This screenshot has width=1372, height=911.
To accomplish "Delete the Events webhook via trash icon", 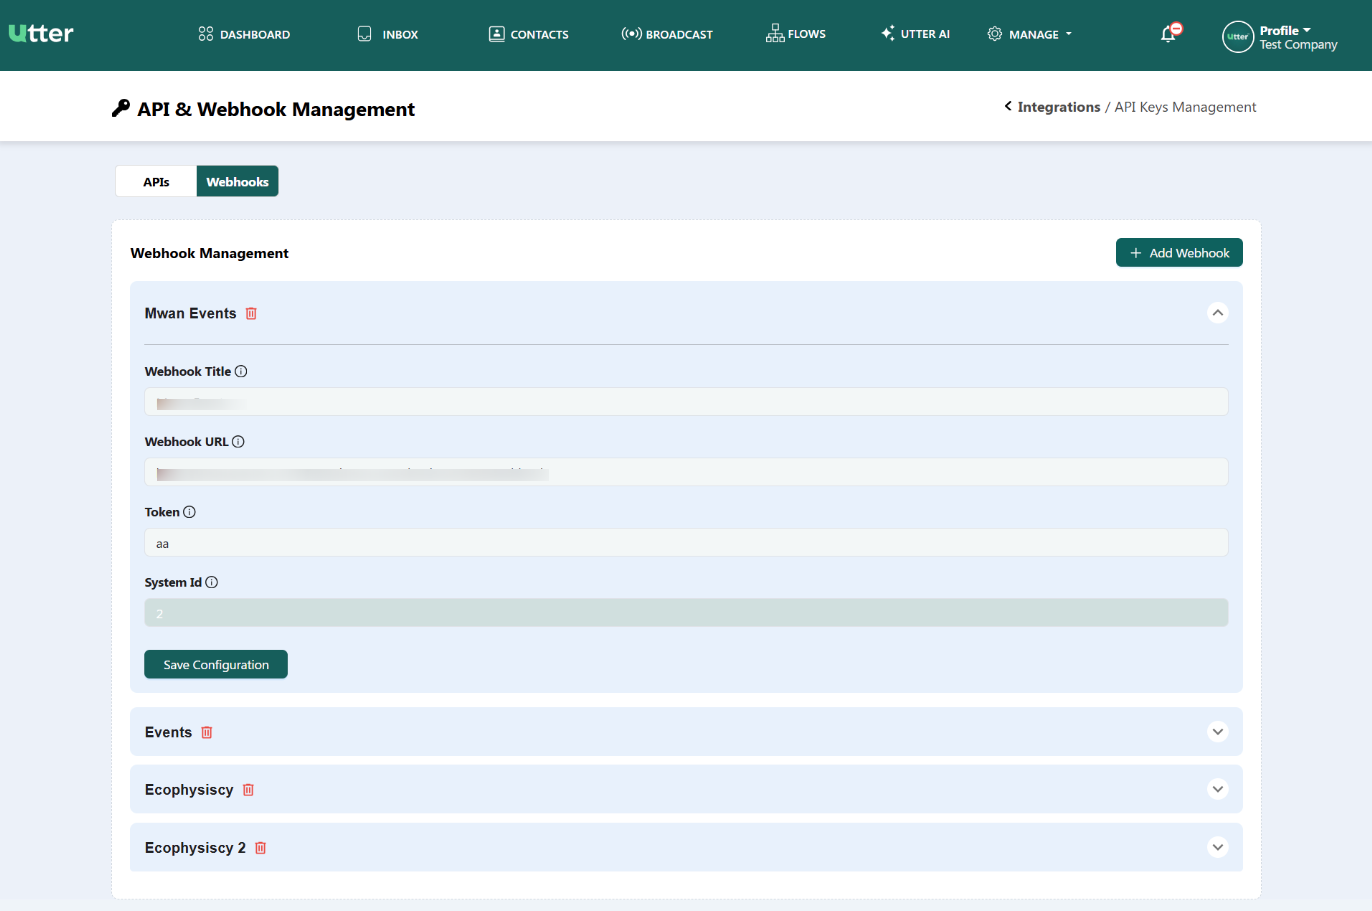I will 207,732.
